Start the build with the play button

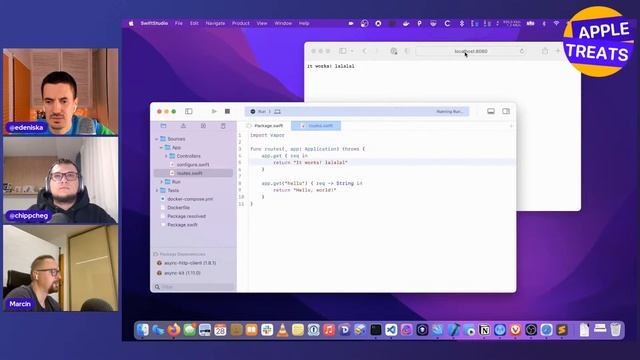pos(214,111)
